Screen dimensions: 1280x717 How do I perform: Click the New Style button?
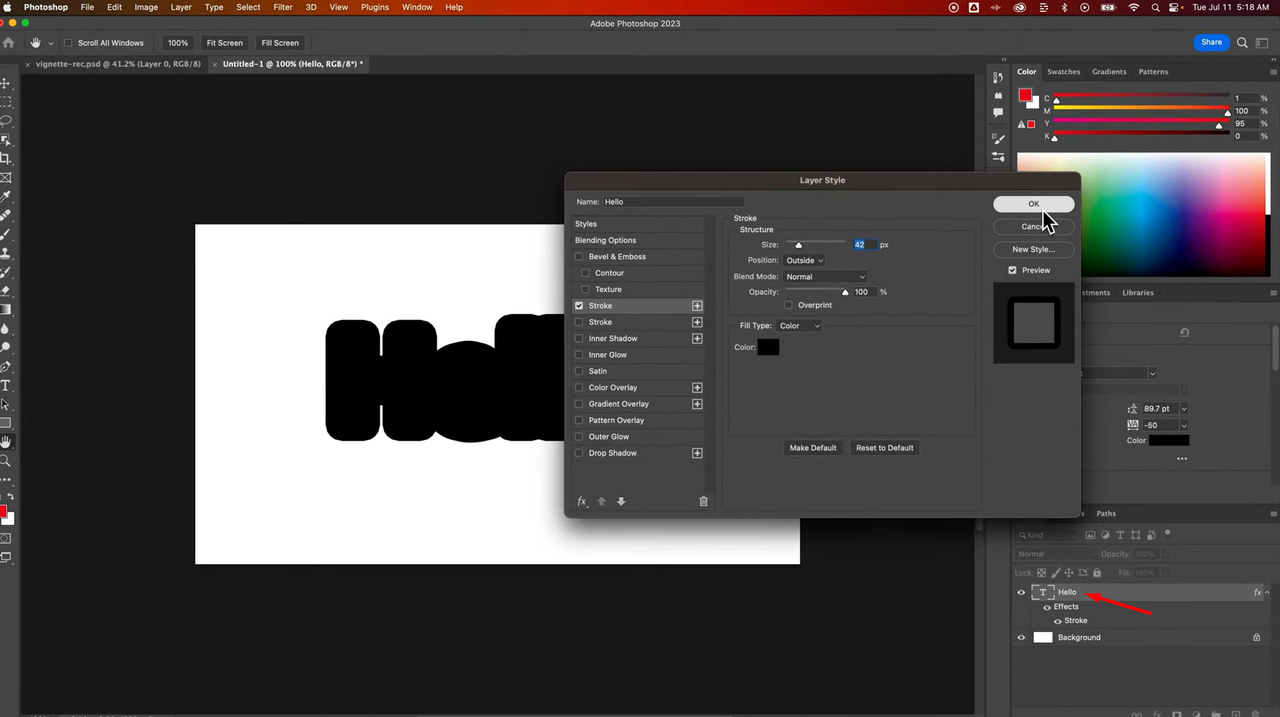pyautogui.click(x=1034, y=249)
